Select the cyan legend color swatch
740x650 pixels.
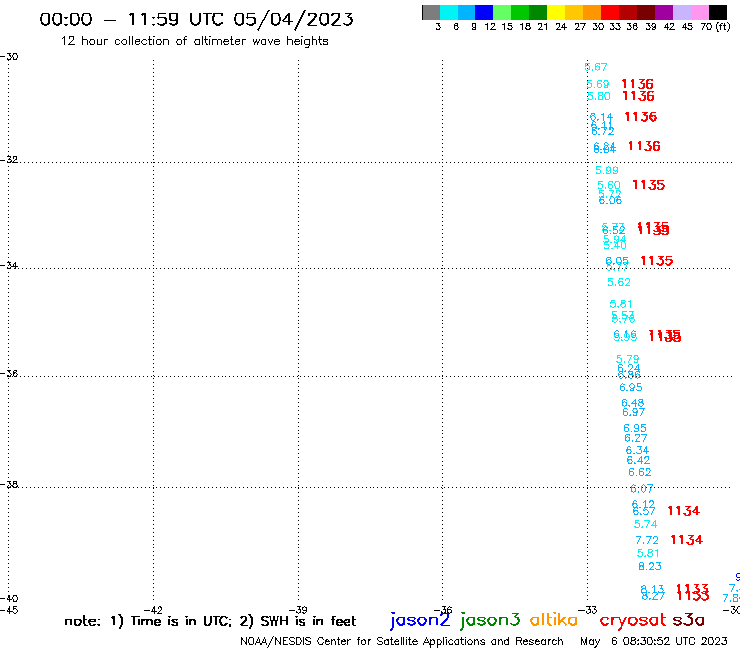(x=449, y=12)
